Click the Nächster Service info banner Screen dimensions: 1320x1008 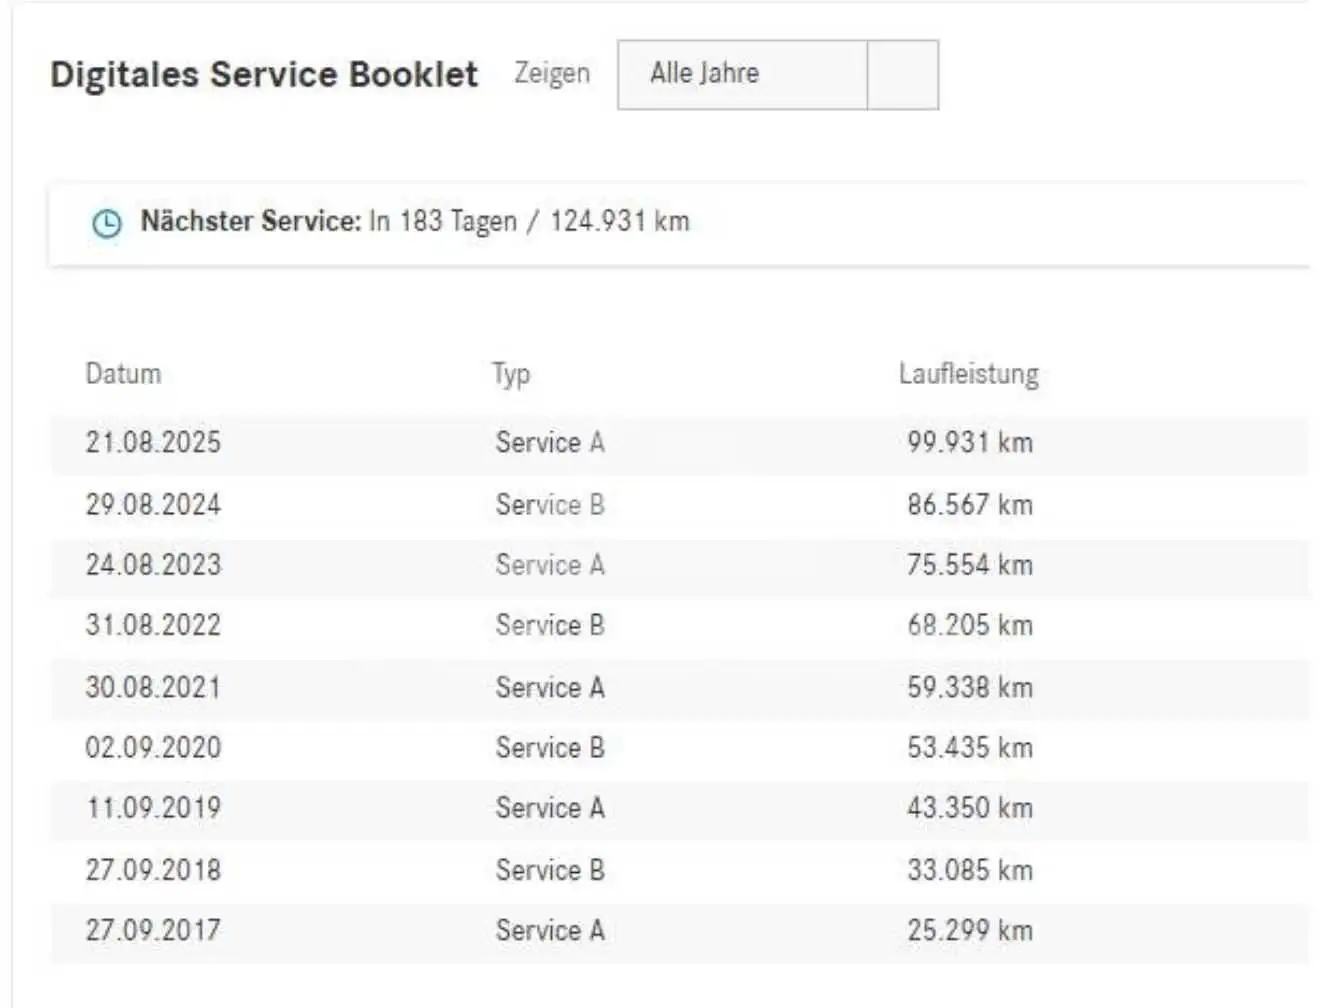pyautogui.click(x=679, y=223)
